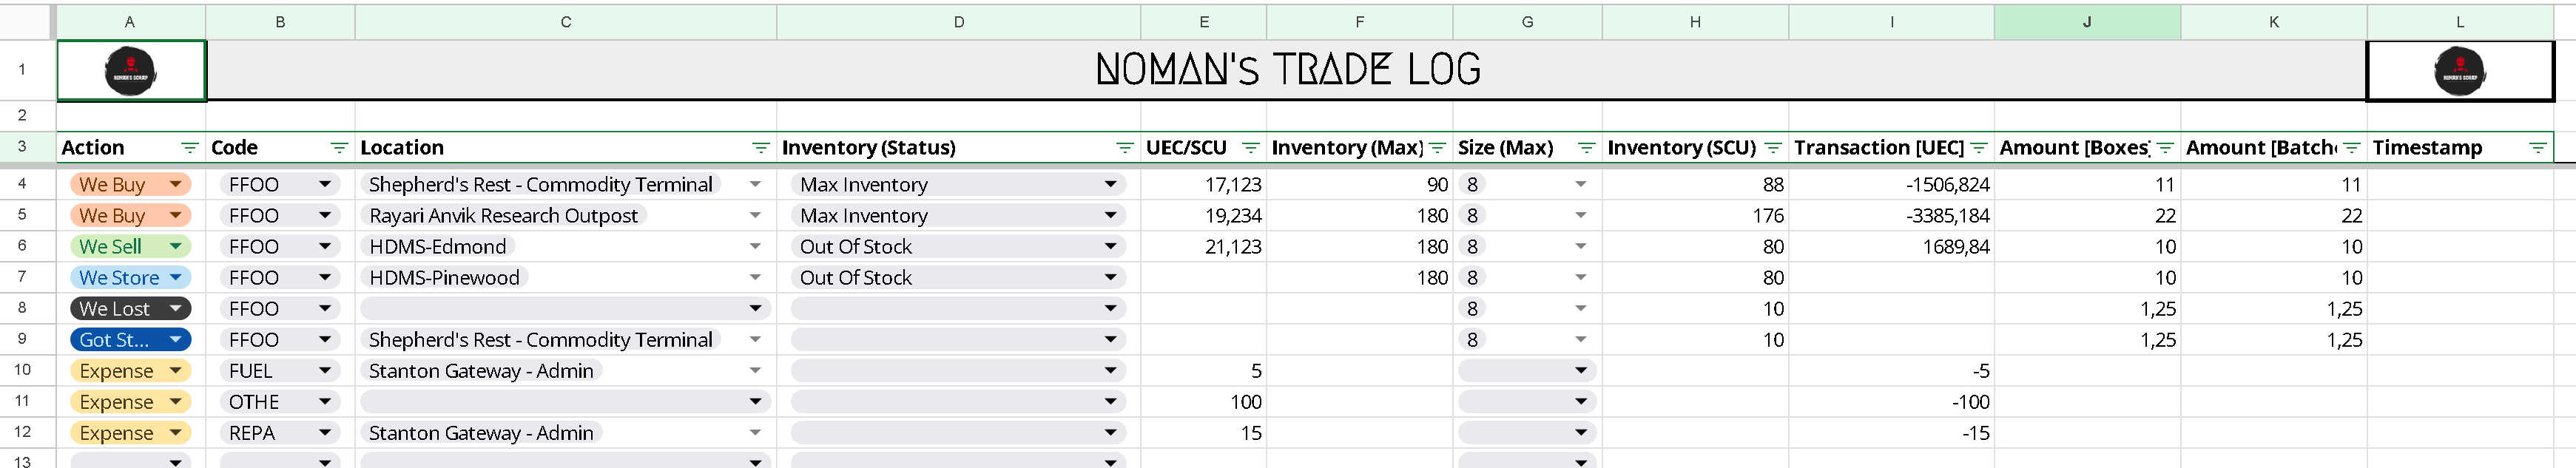Viewport: 2576px width, 468px height.
Task: Select row 10 by clicking its row number
Action: coord(24,370)
